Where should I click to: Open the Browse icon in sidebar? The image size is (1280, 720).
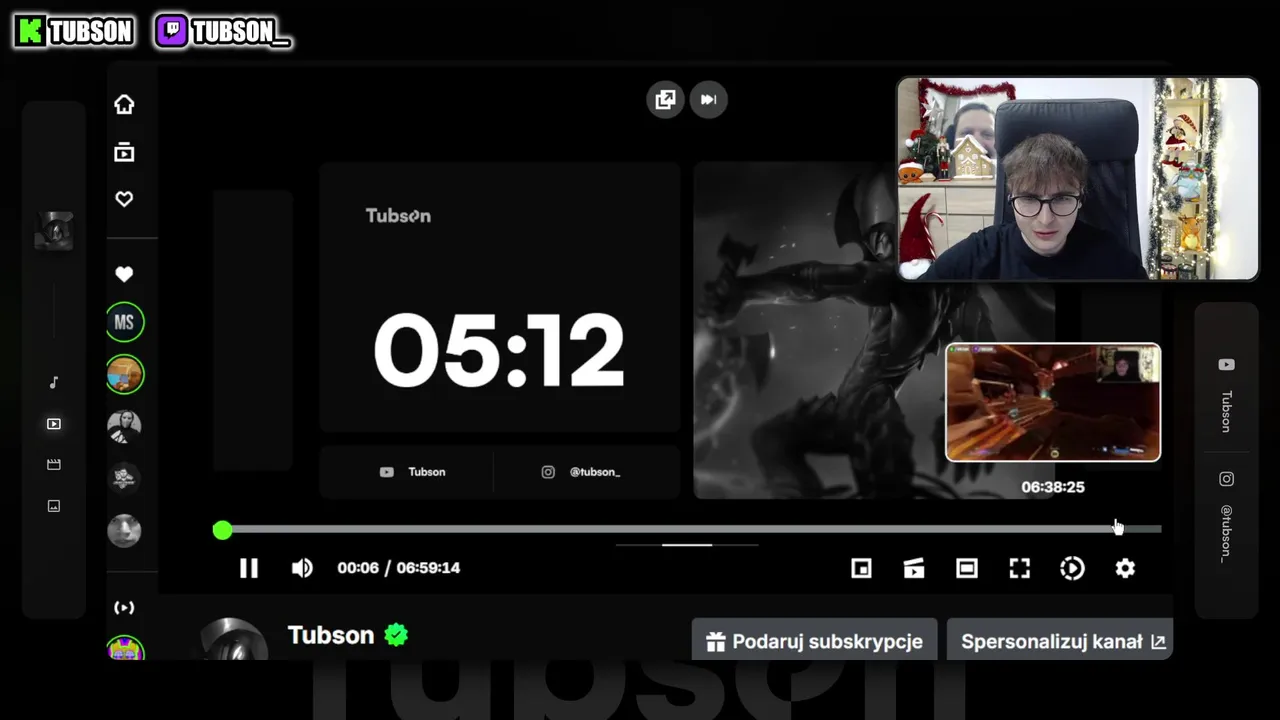pos(124,152)
